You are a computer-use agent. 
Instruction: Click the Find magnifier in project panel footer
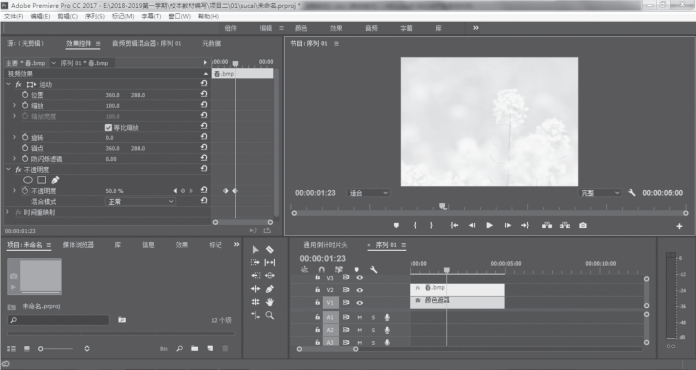pyautogui.click(x=179, y=348)
